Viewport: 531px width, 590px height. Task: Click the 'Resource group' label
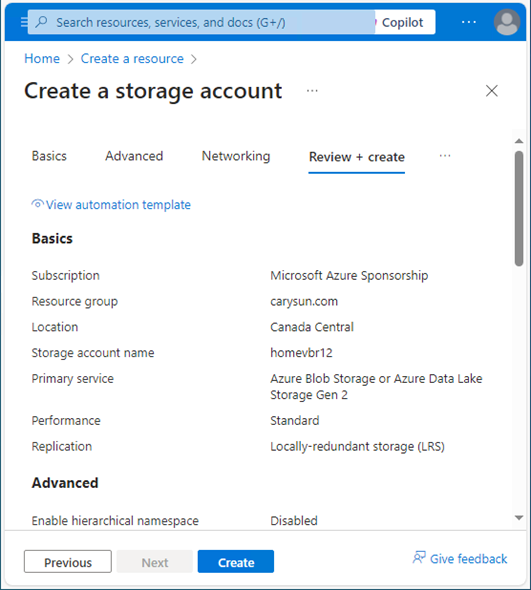coord(75,301)
